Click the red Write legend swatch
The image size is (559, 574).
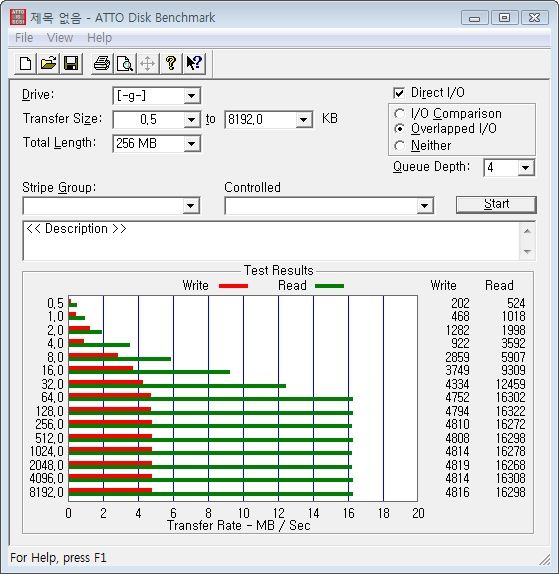click(x=233, y=286)
